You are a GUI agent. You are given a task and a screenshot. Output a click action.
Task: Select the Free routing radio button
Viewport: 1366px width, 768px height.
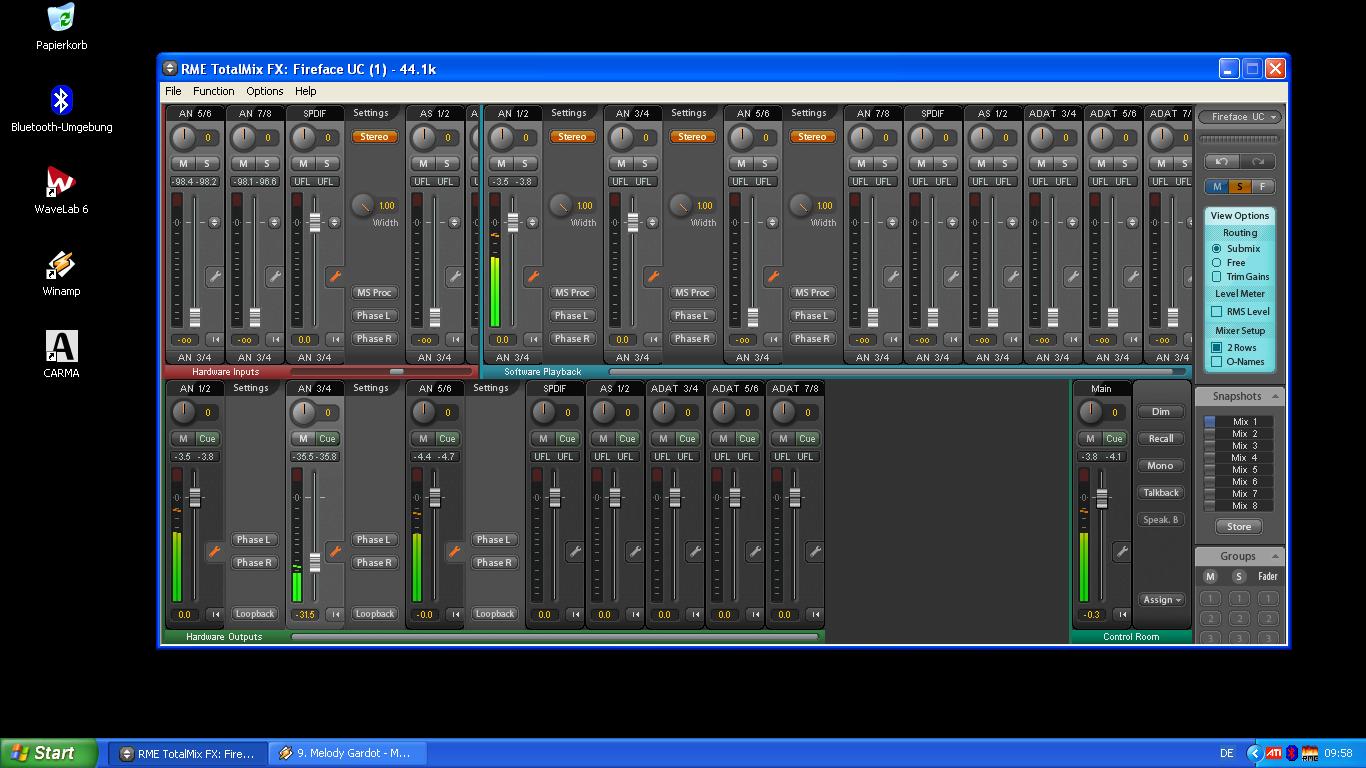(1217, 263)
